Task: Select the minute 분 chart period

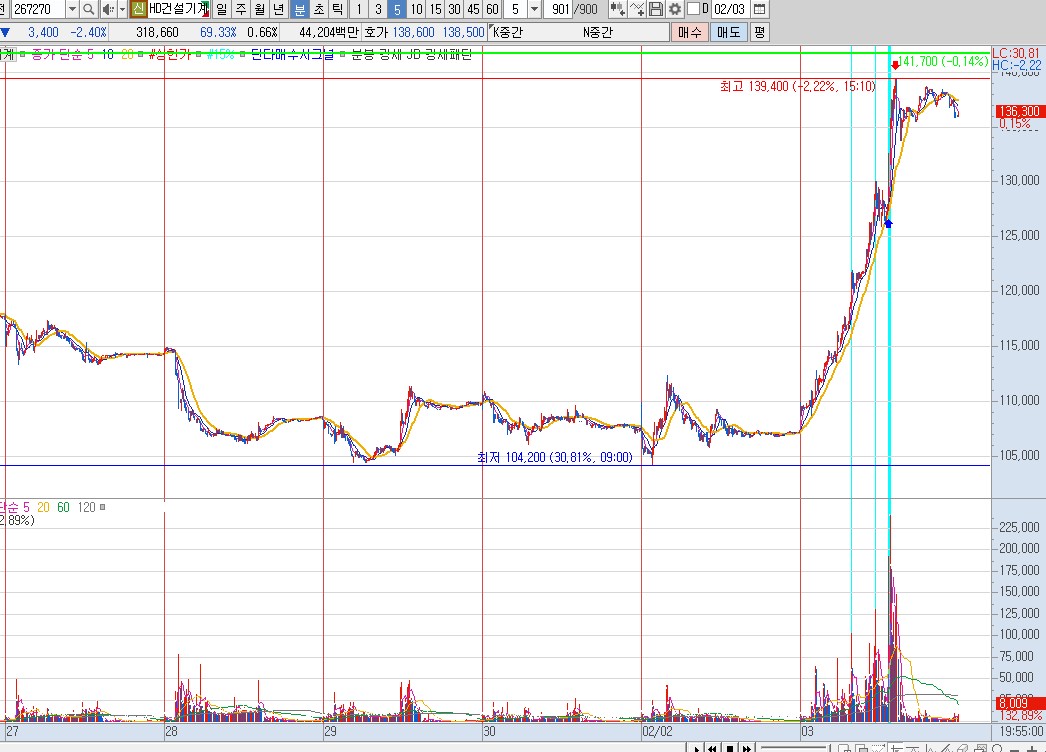Action: point(300,9)
